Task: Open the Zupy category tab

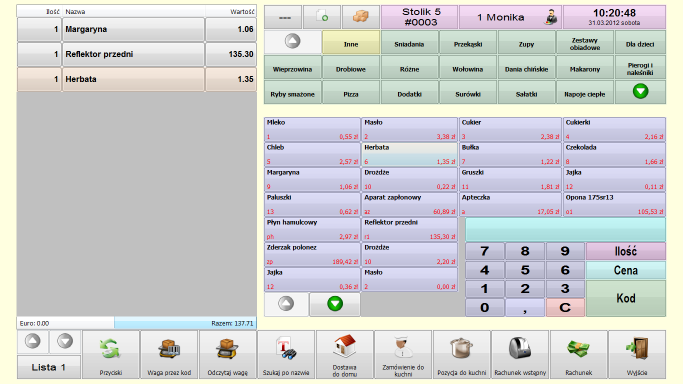Action: (x=526, y=44)
